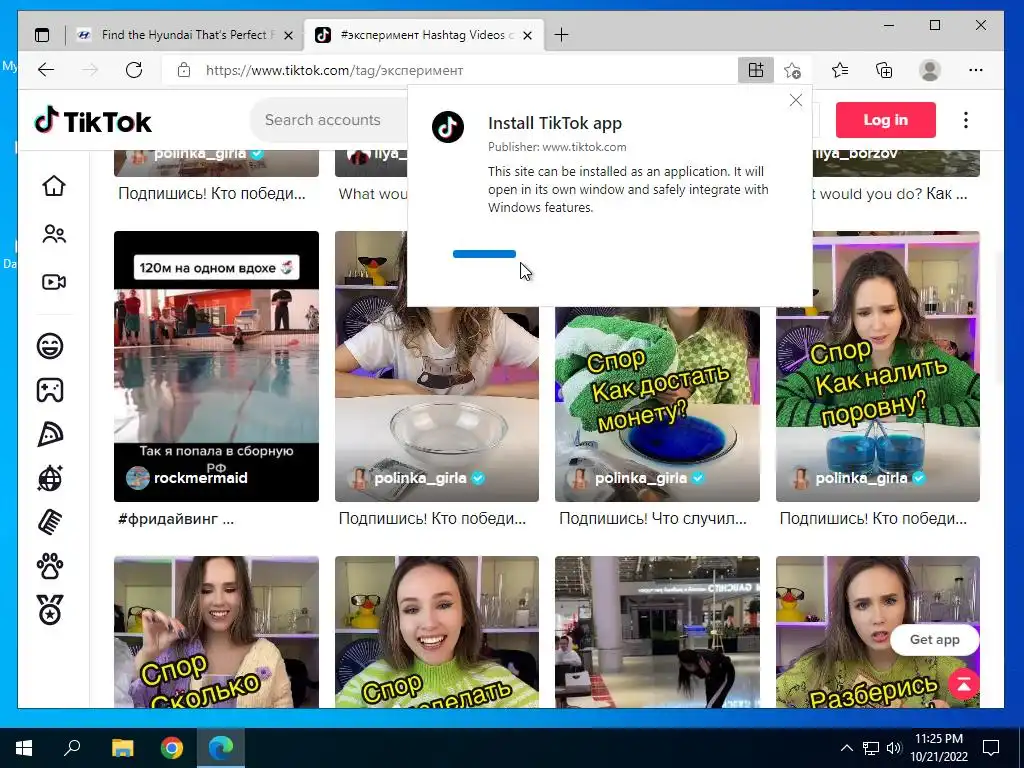Click the scroll-to-top red circle button
Screen dimensions: 1024x768
click(x=963, y=684)
